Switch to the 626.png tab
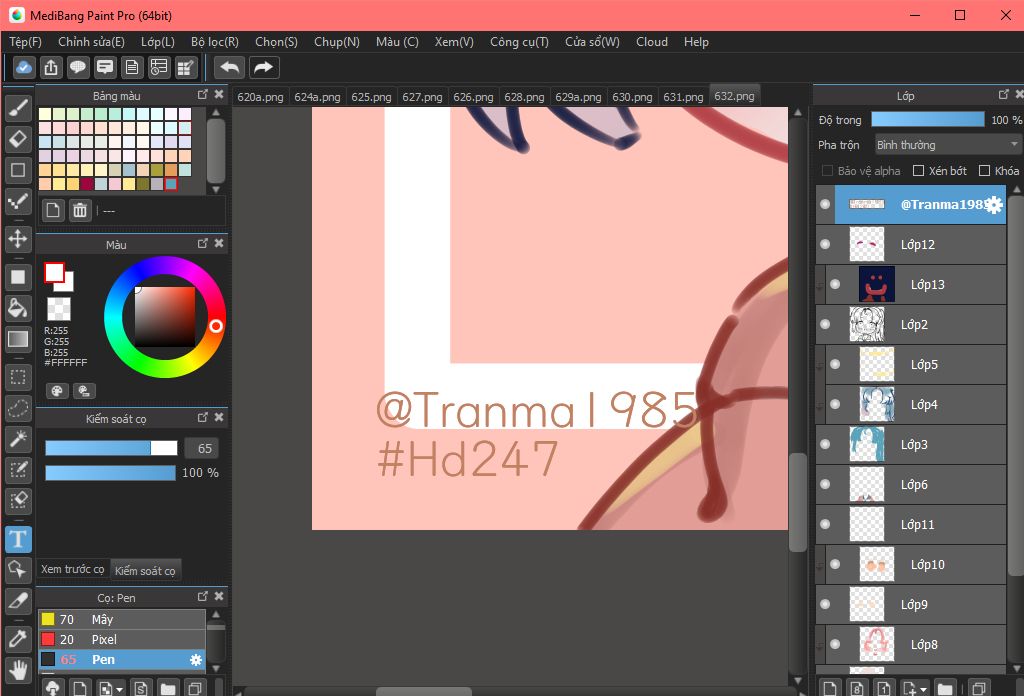The image size is (1024, 696). click(x=473, y=97)
